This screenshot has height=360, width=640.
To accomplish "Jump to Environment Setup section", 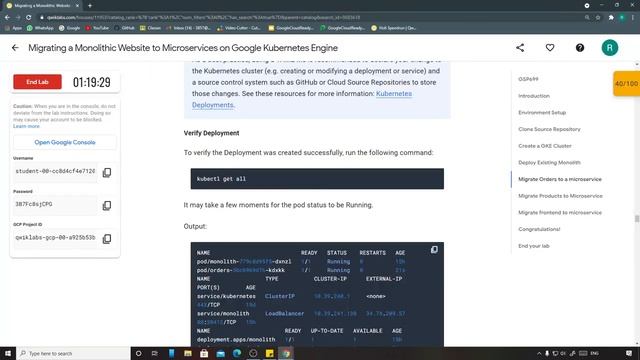I will pos(542,113).
